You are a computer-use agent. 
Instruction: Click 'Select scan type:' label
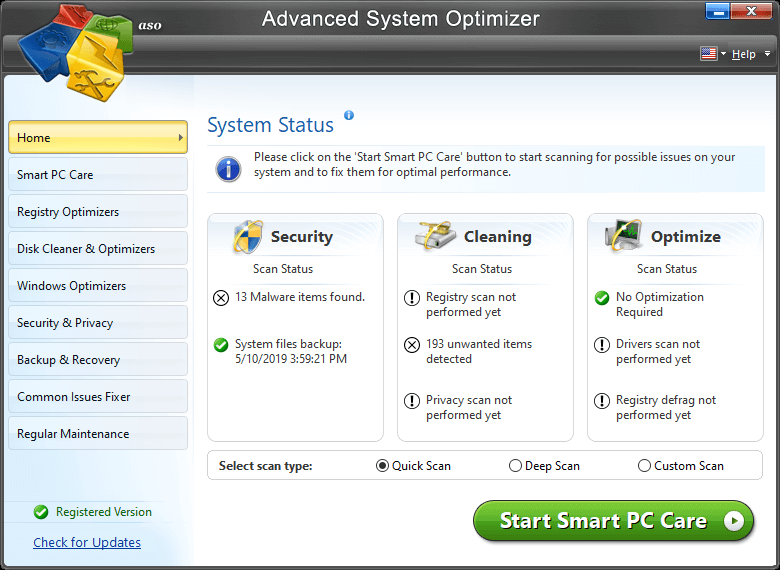[266, 466]
